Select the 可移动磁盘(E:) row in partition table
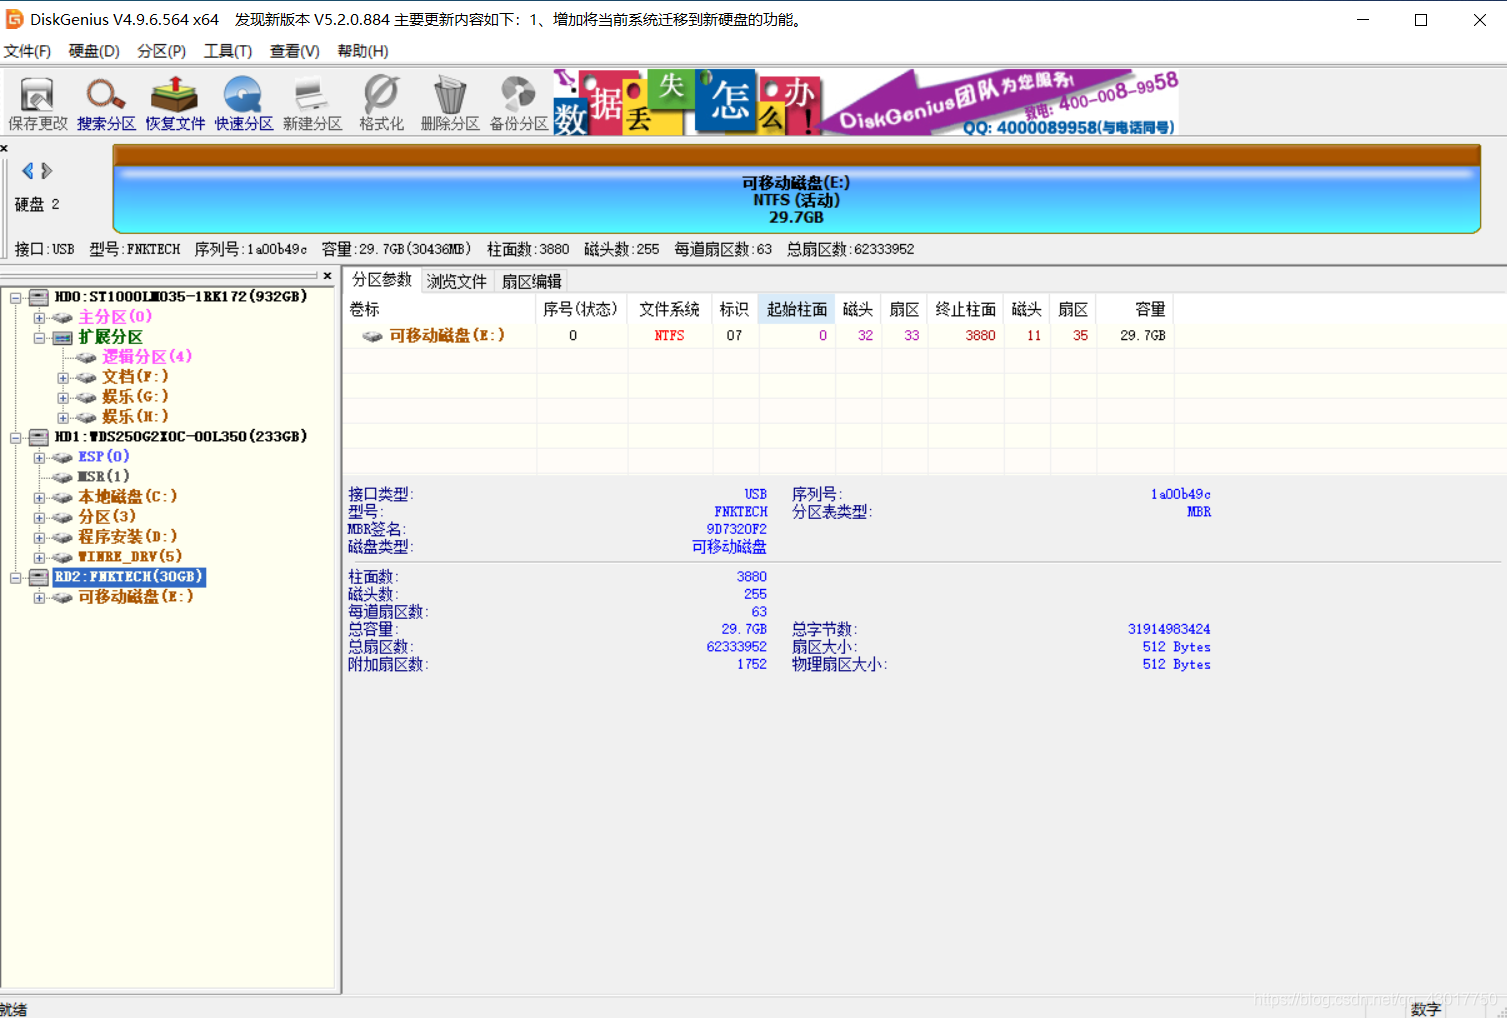This screenshot has width=1507, height=1018. (x=757, y=336)
